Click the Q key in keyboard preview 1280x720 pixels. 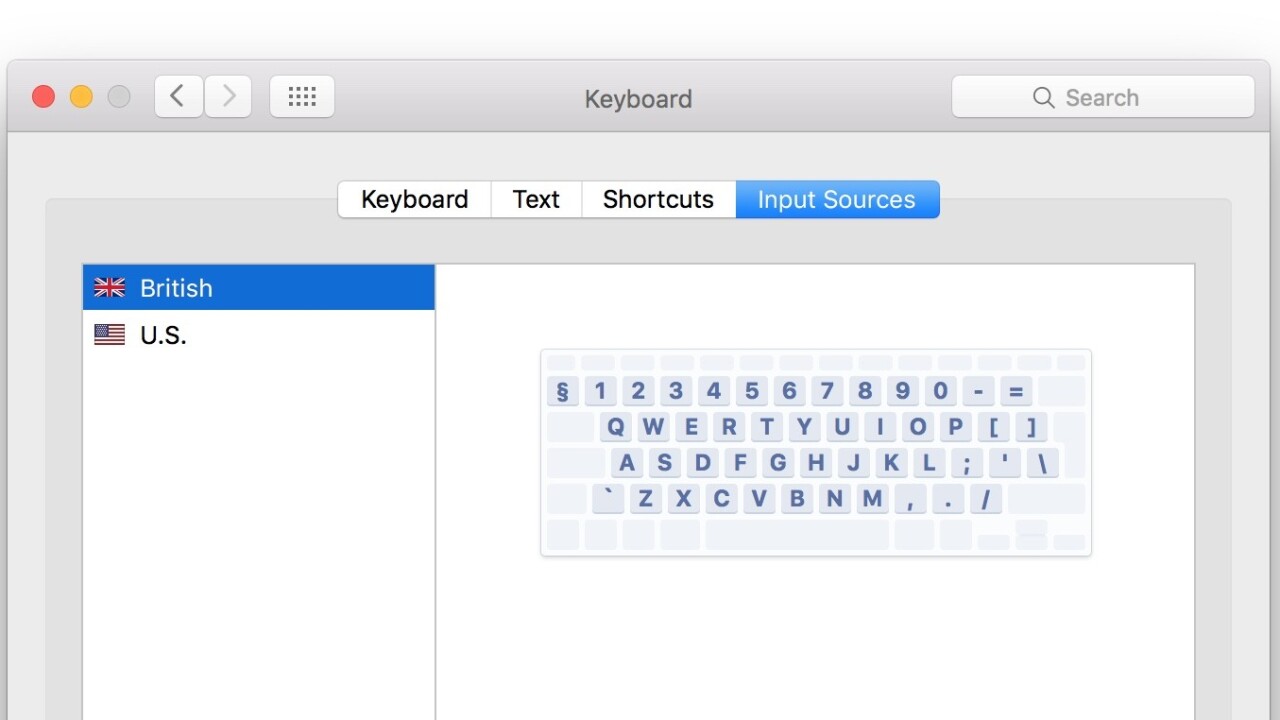point(616,428)
